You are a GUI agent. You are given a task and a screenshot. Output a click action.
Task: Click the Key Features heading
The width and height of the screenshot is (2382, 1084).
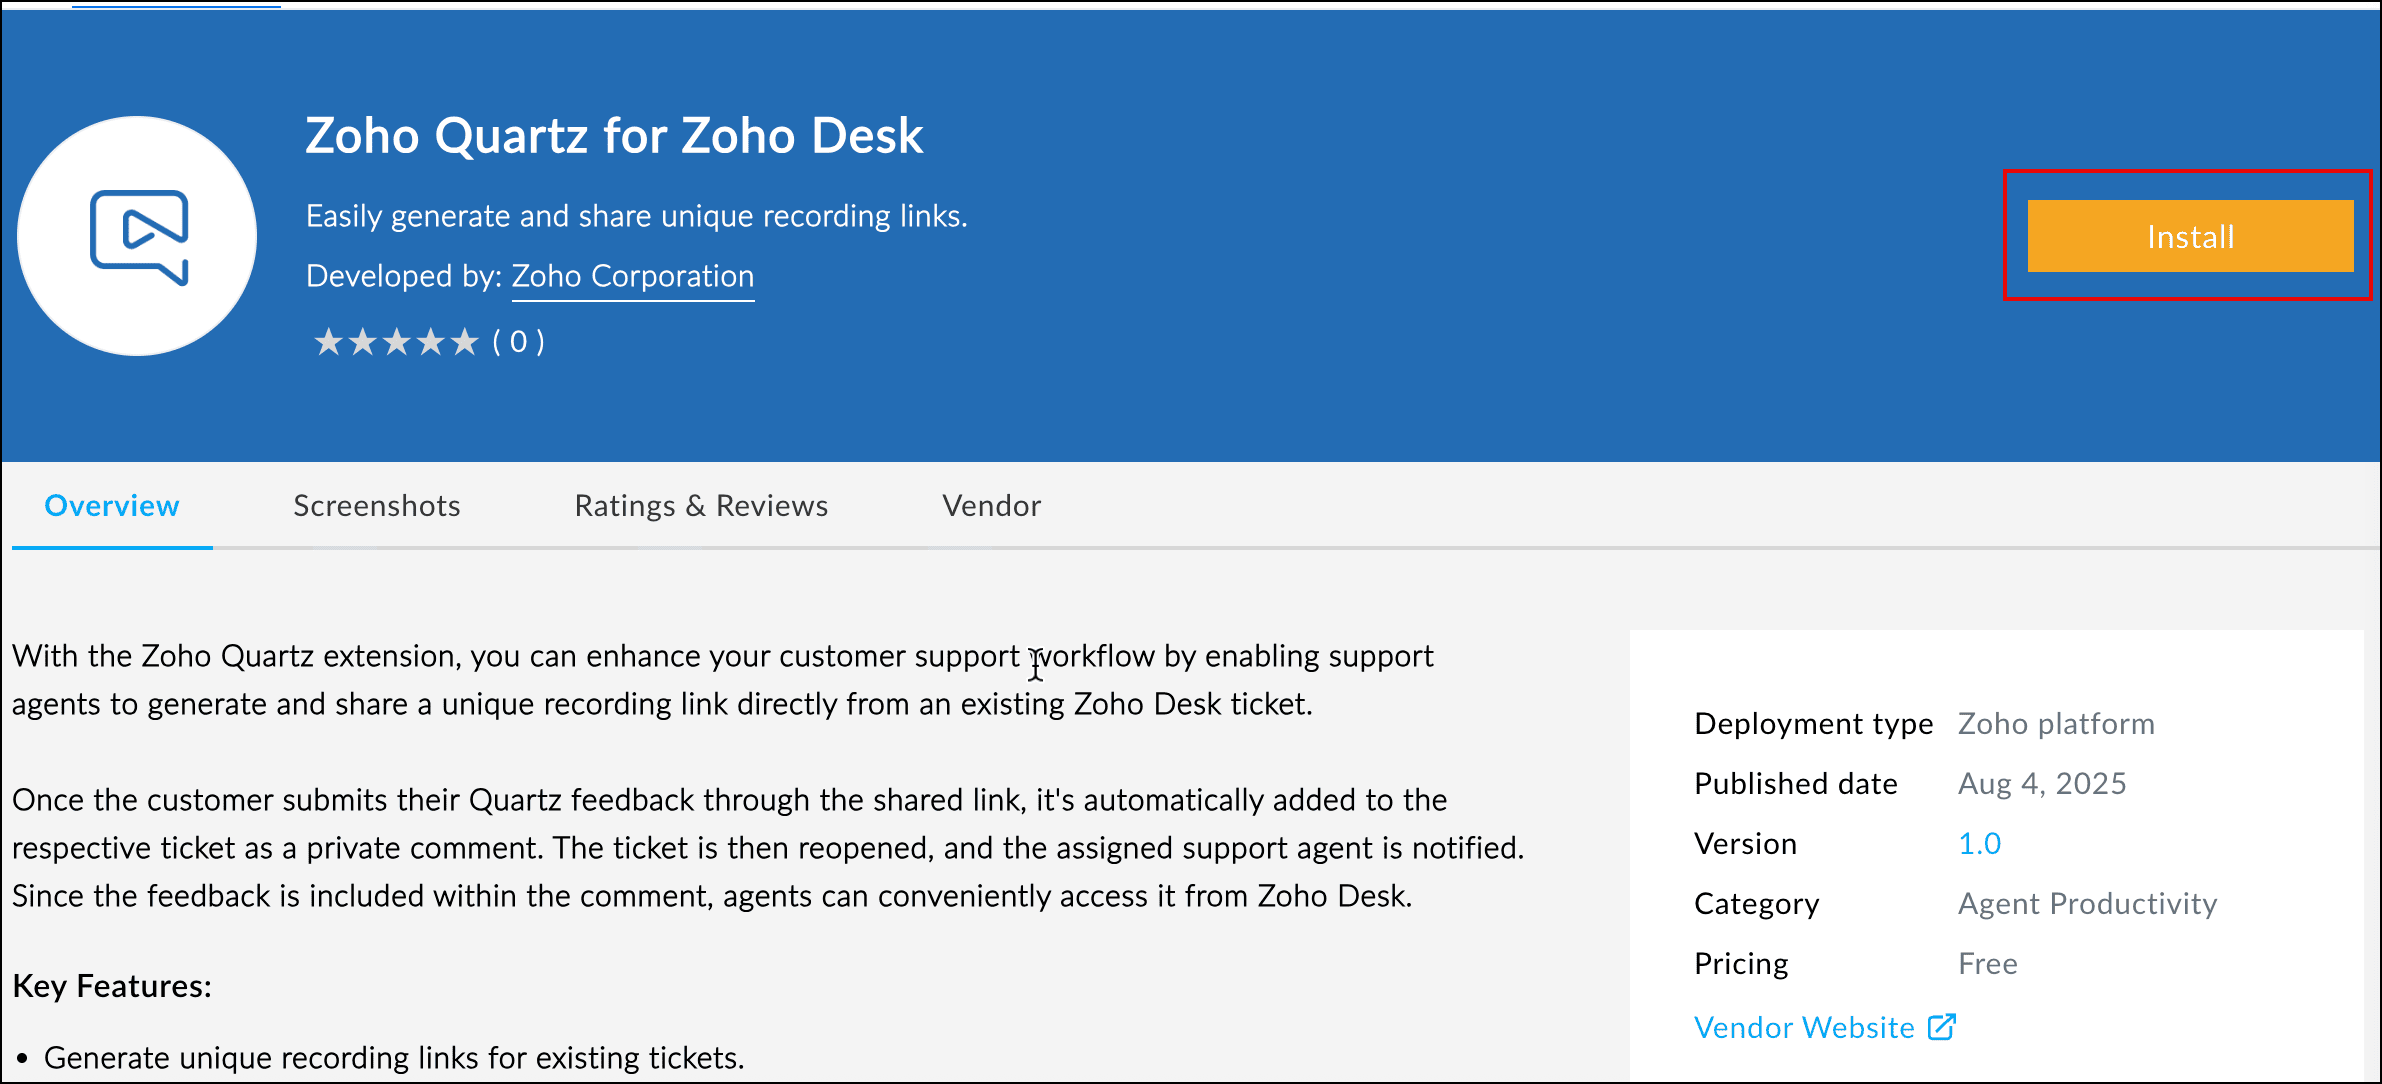pyautogui.click(x=112, y=986)
